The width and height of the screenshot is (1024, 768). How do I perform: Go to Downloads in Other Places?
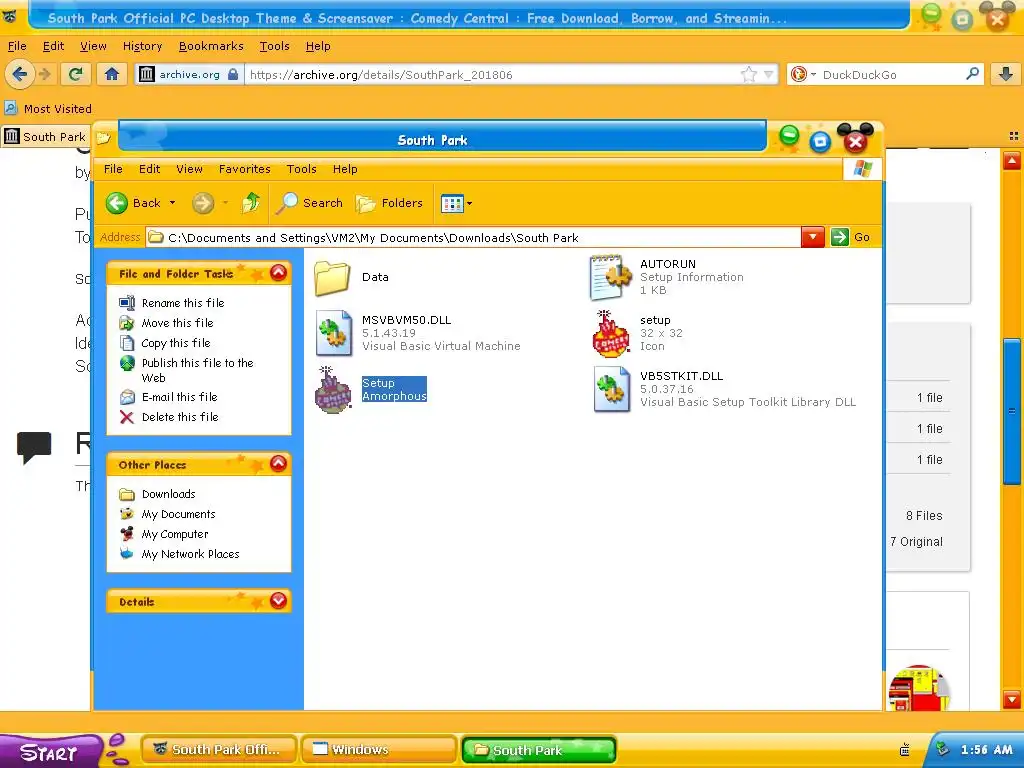[168, 494]
